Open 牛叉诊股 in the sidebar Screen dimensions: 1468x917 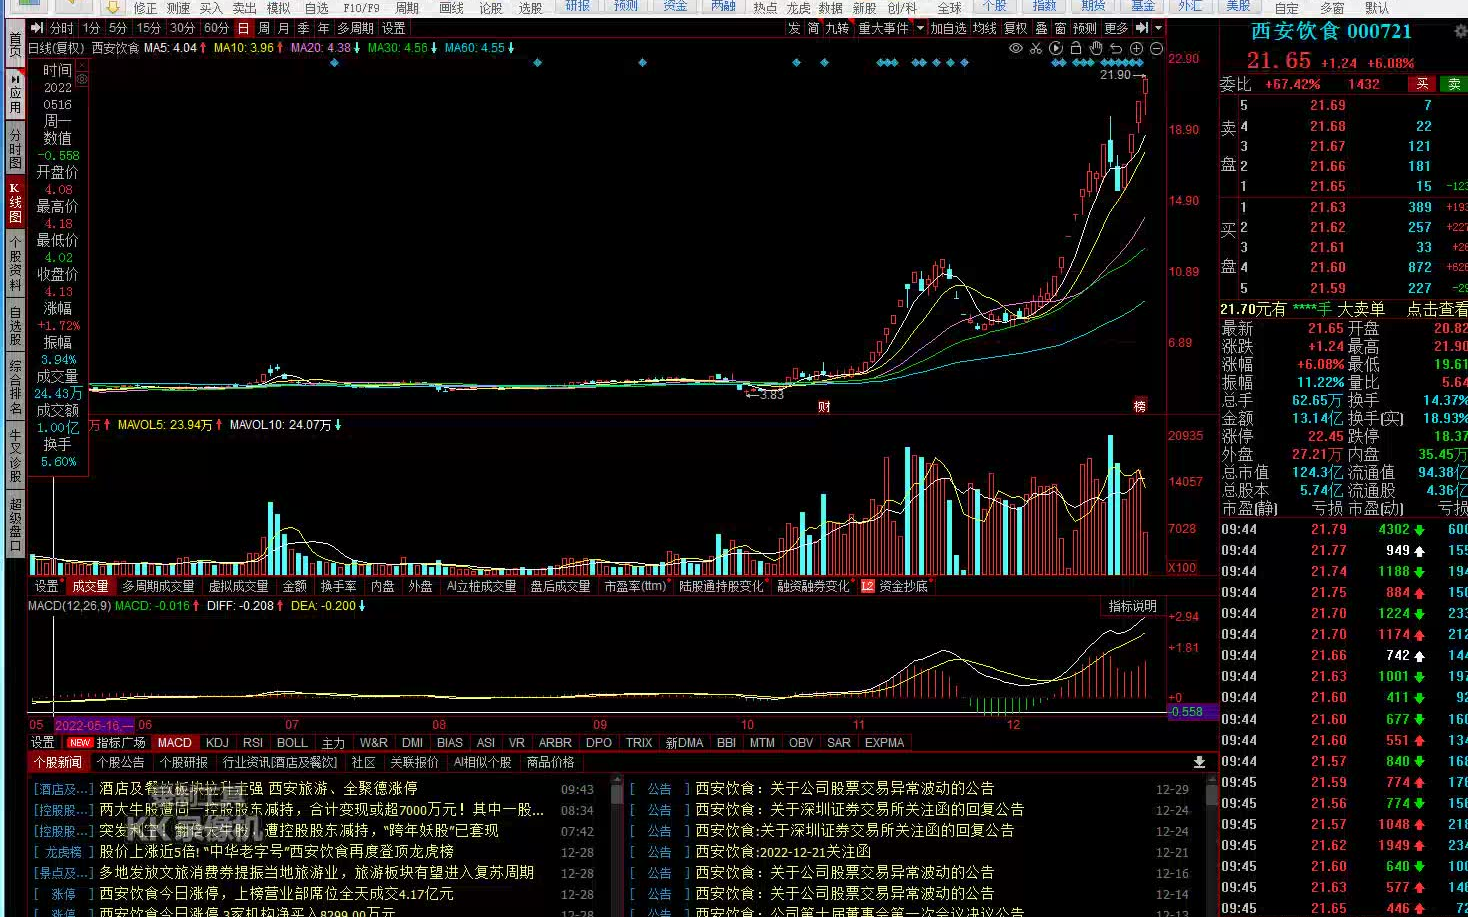pyautogui.click(x=15, y=456)
